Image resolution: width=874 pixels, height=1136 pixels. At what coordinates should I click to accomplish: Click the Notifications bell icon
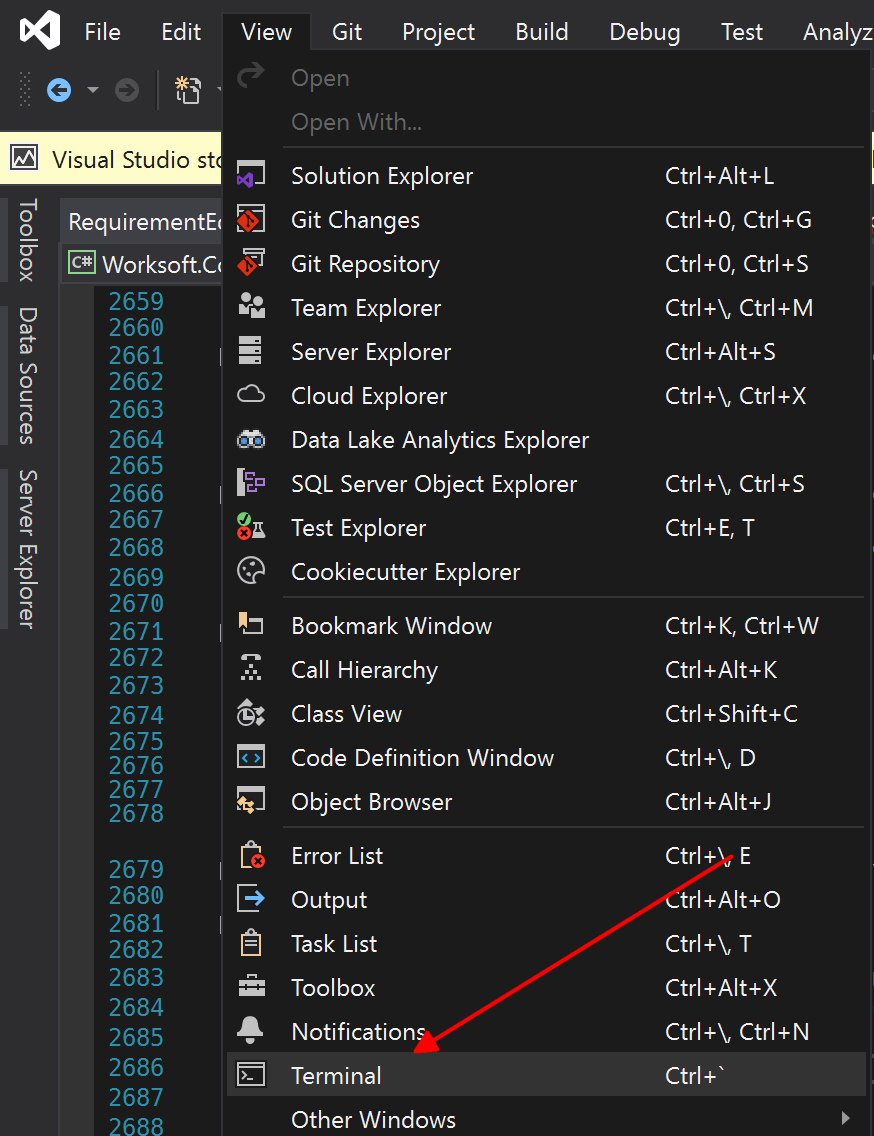(x=251, y=1031)
